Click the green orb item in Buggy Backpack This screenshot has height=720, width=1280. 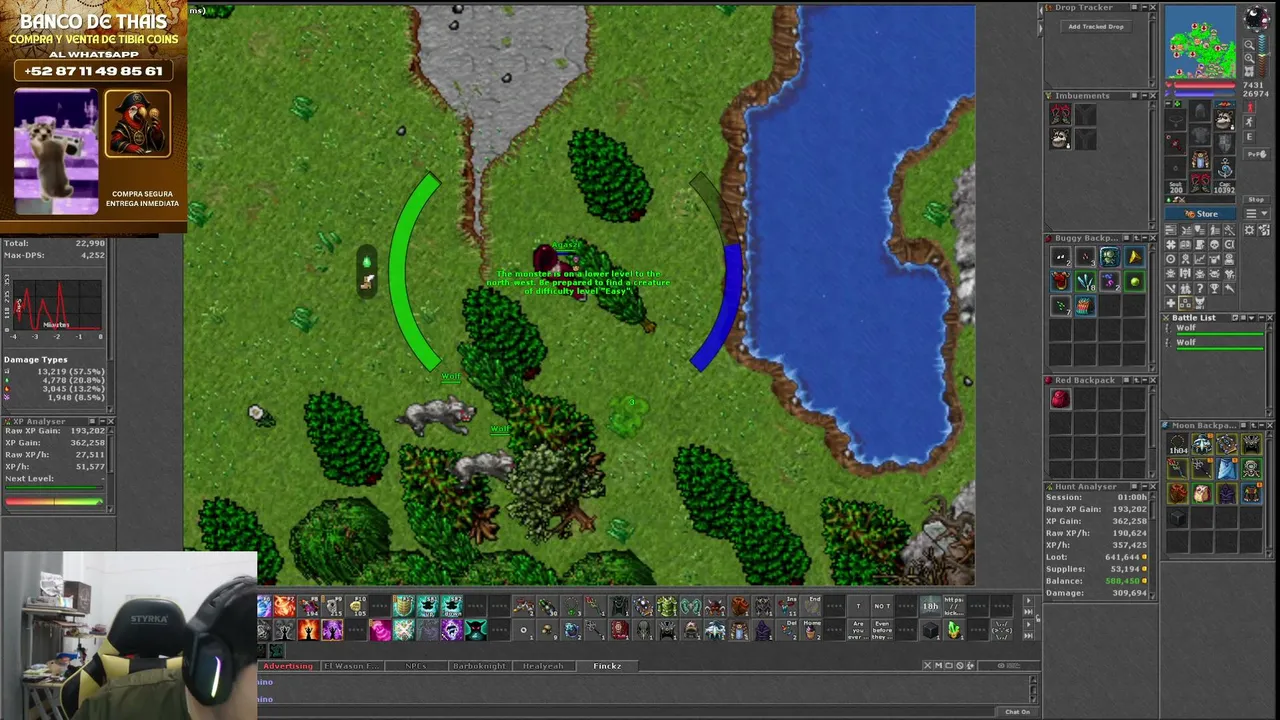pyautogui.click(x=1134, y=282)
